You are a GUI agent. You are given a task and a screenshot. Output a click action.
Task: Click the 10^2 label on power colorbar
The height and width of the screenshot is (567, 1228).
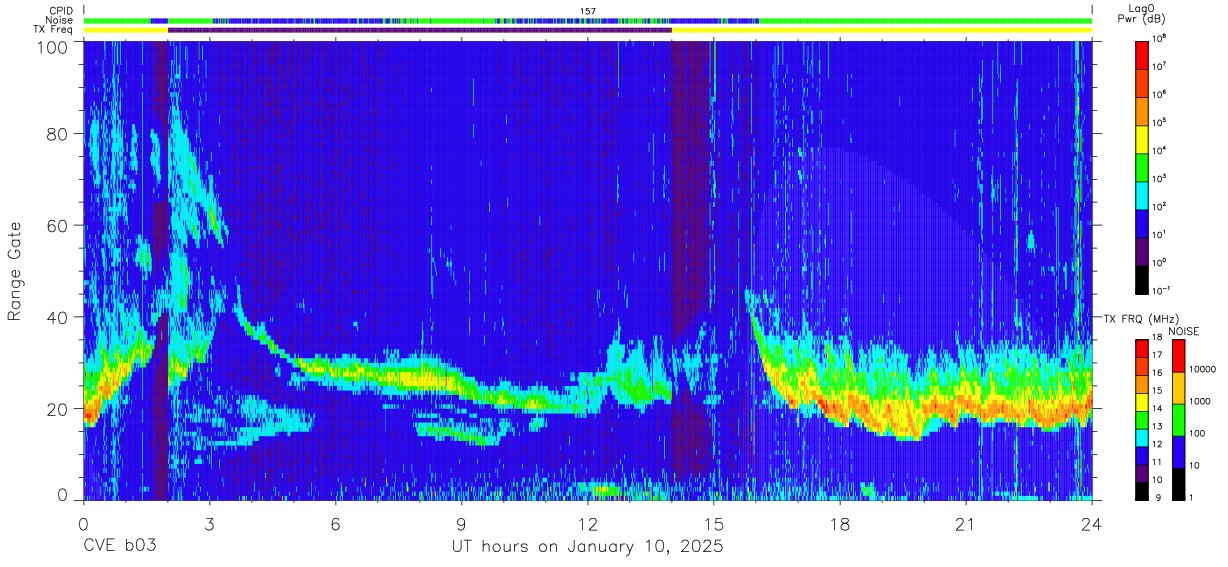1160,207
